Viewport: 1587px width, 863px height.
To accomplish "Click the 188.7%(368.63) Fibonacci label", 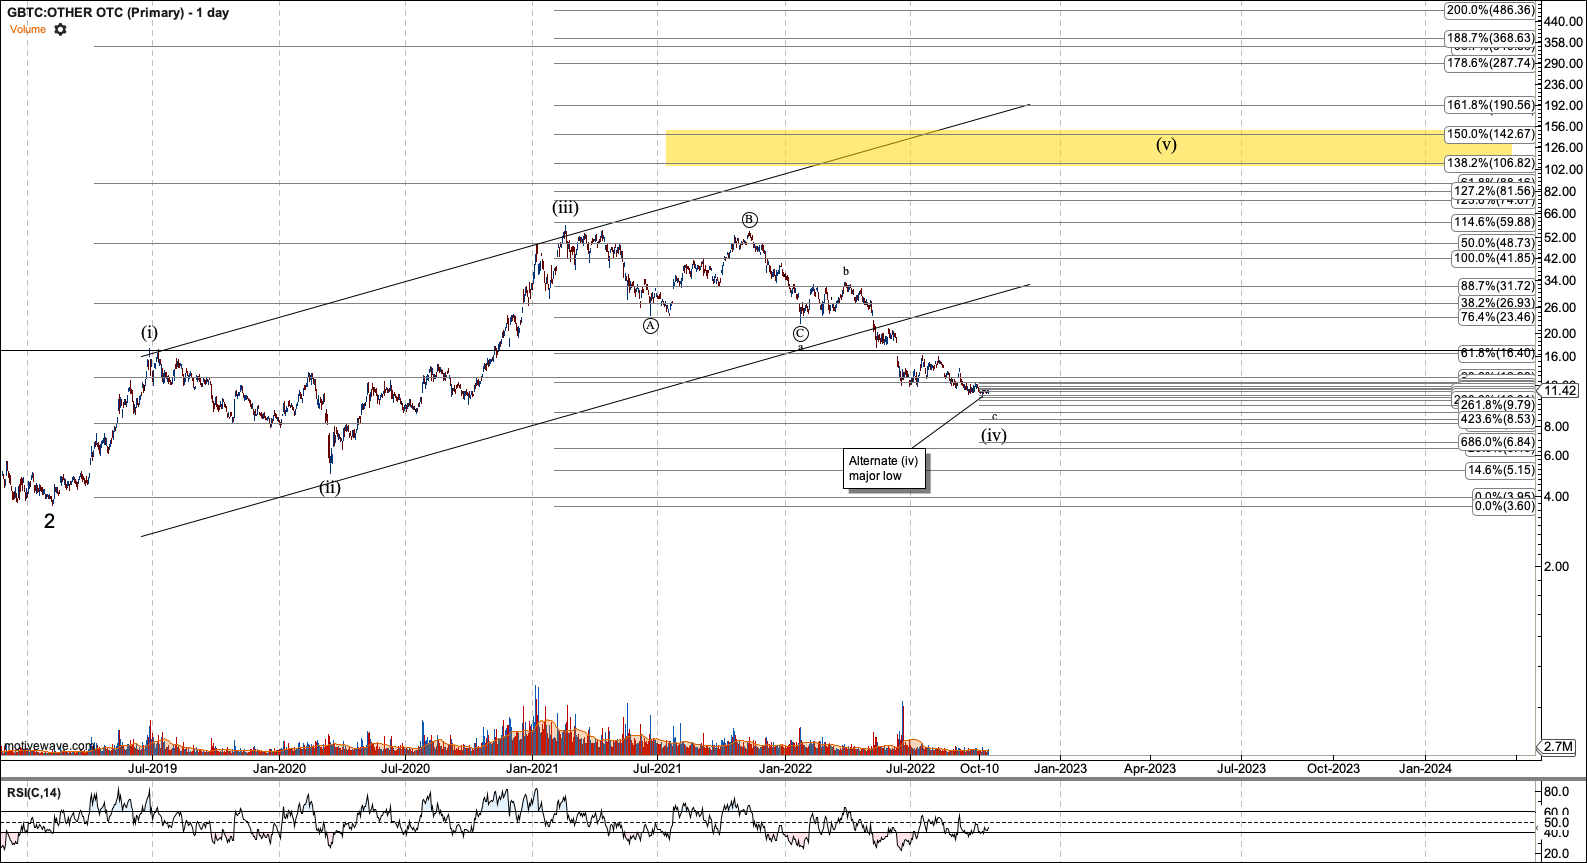I will pos(1490,38).
